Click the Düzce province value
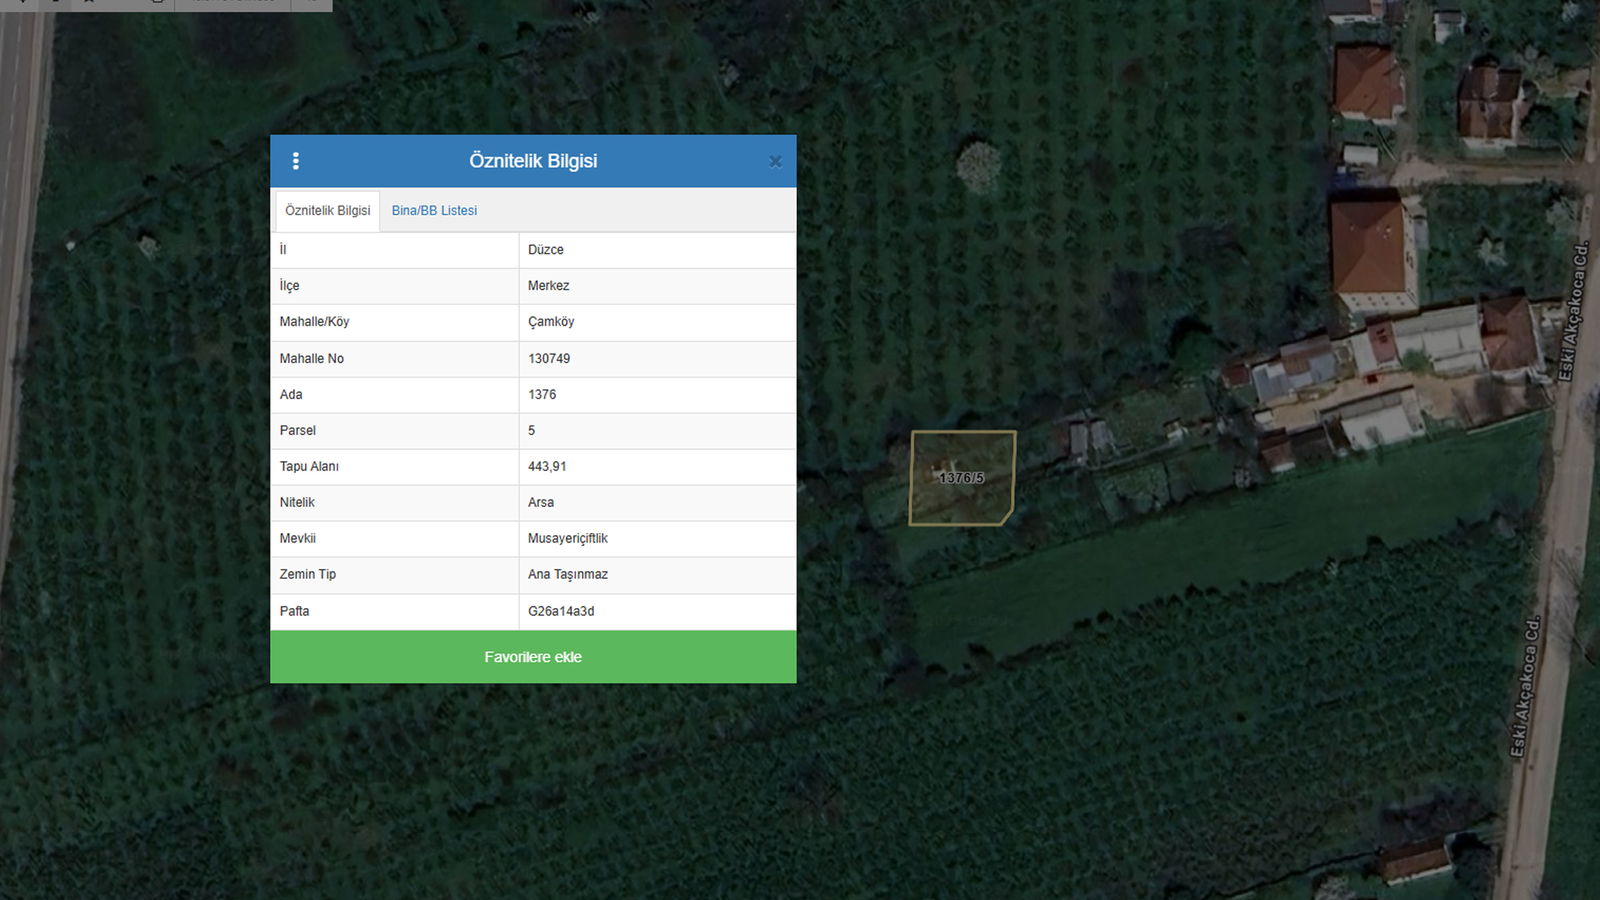Screen dimensions: 1600x900 pos(546,250)
